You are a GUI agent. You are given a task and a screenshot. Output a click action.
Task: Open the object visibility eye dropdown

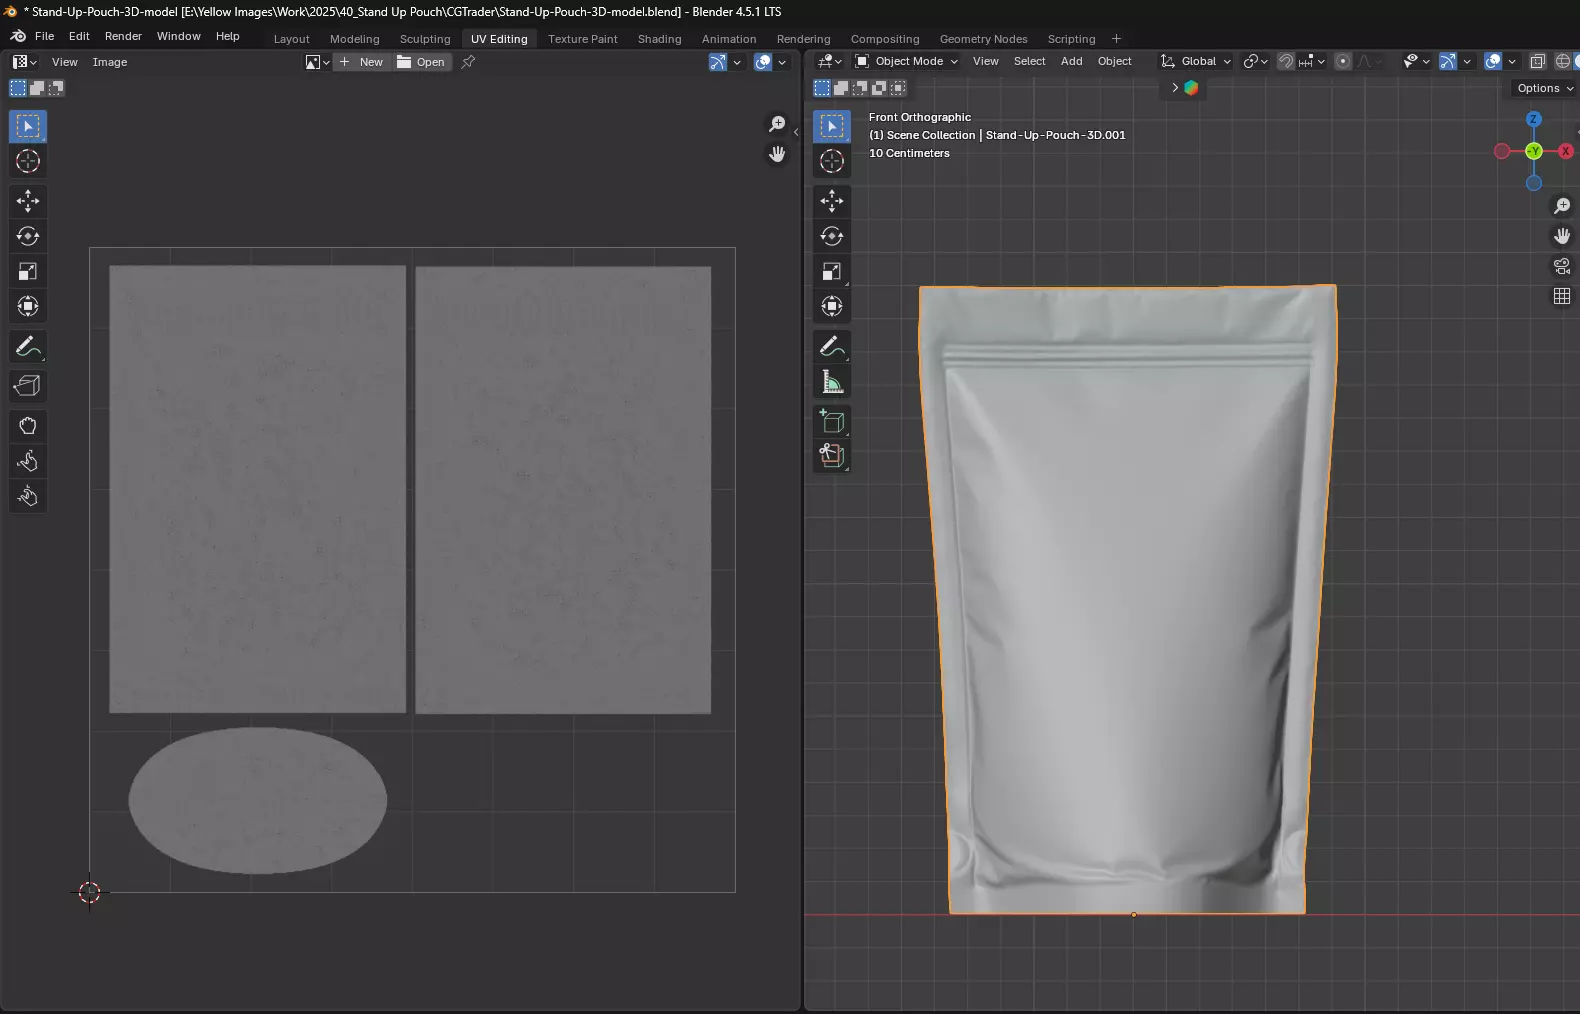[1416, 61]
